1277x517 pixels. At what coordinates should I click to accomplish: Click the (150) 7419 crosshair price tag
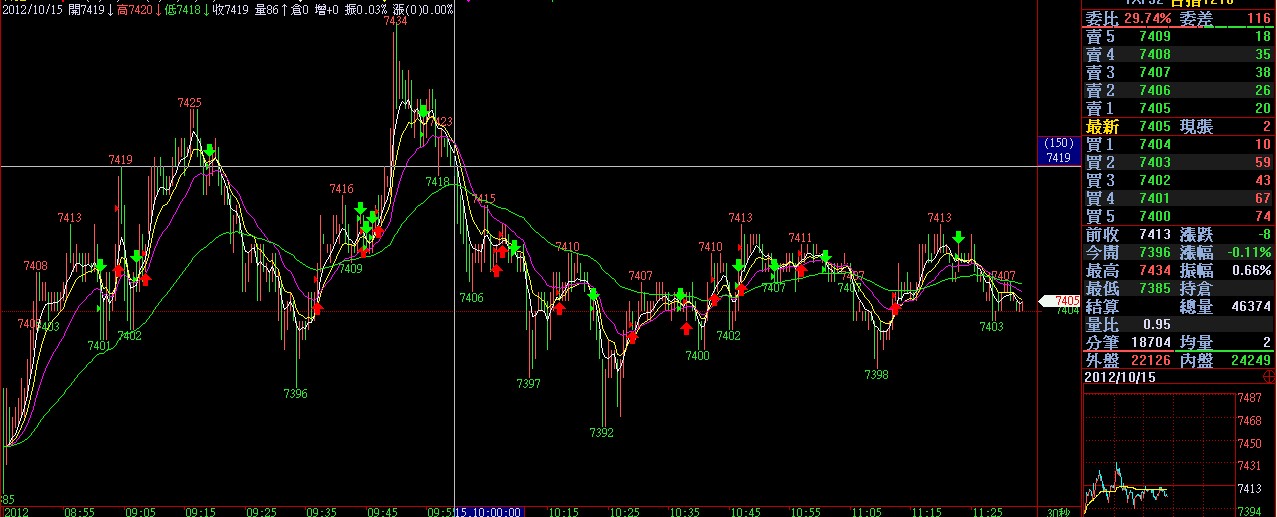(x=1058, y=151)
